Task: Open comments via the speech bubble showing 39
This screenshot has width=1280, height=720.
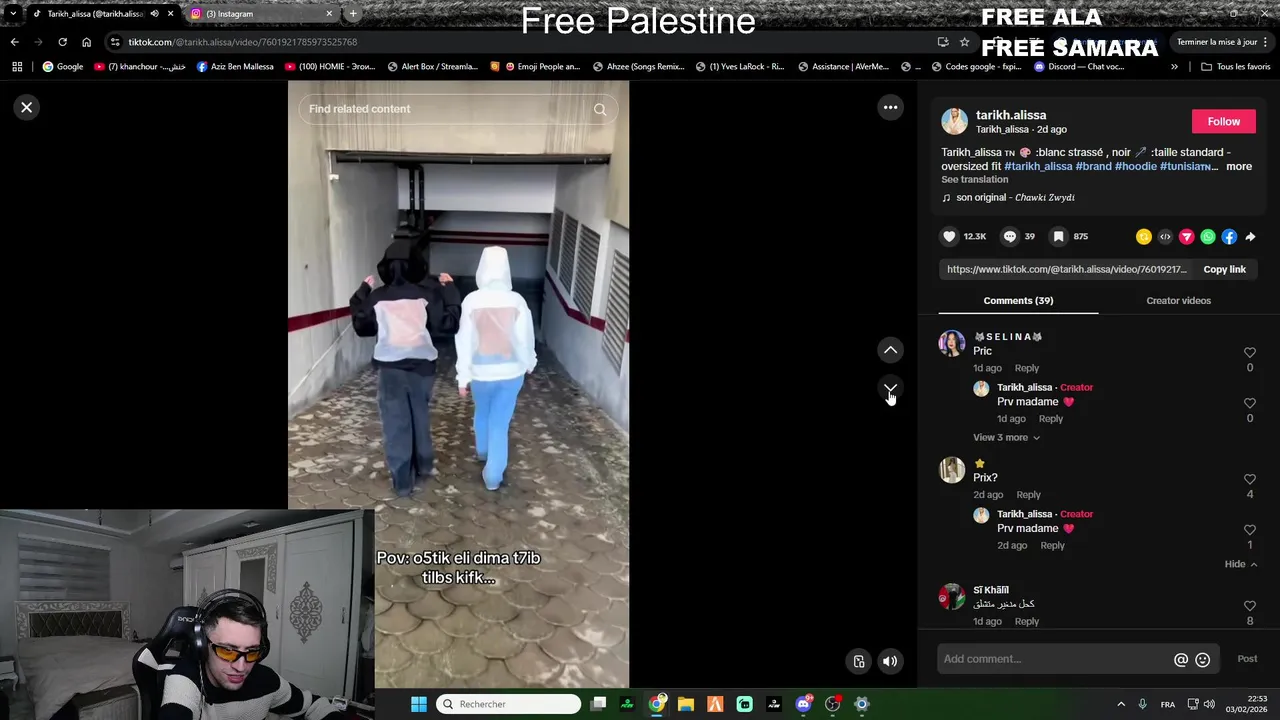Action: click(1010, 236)
